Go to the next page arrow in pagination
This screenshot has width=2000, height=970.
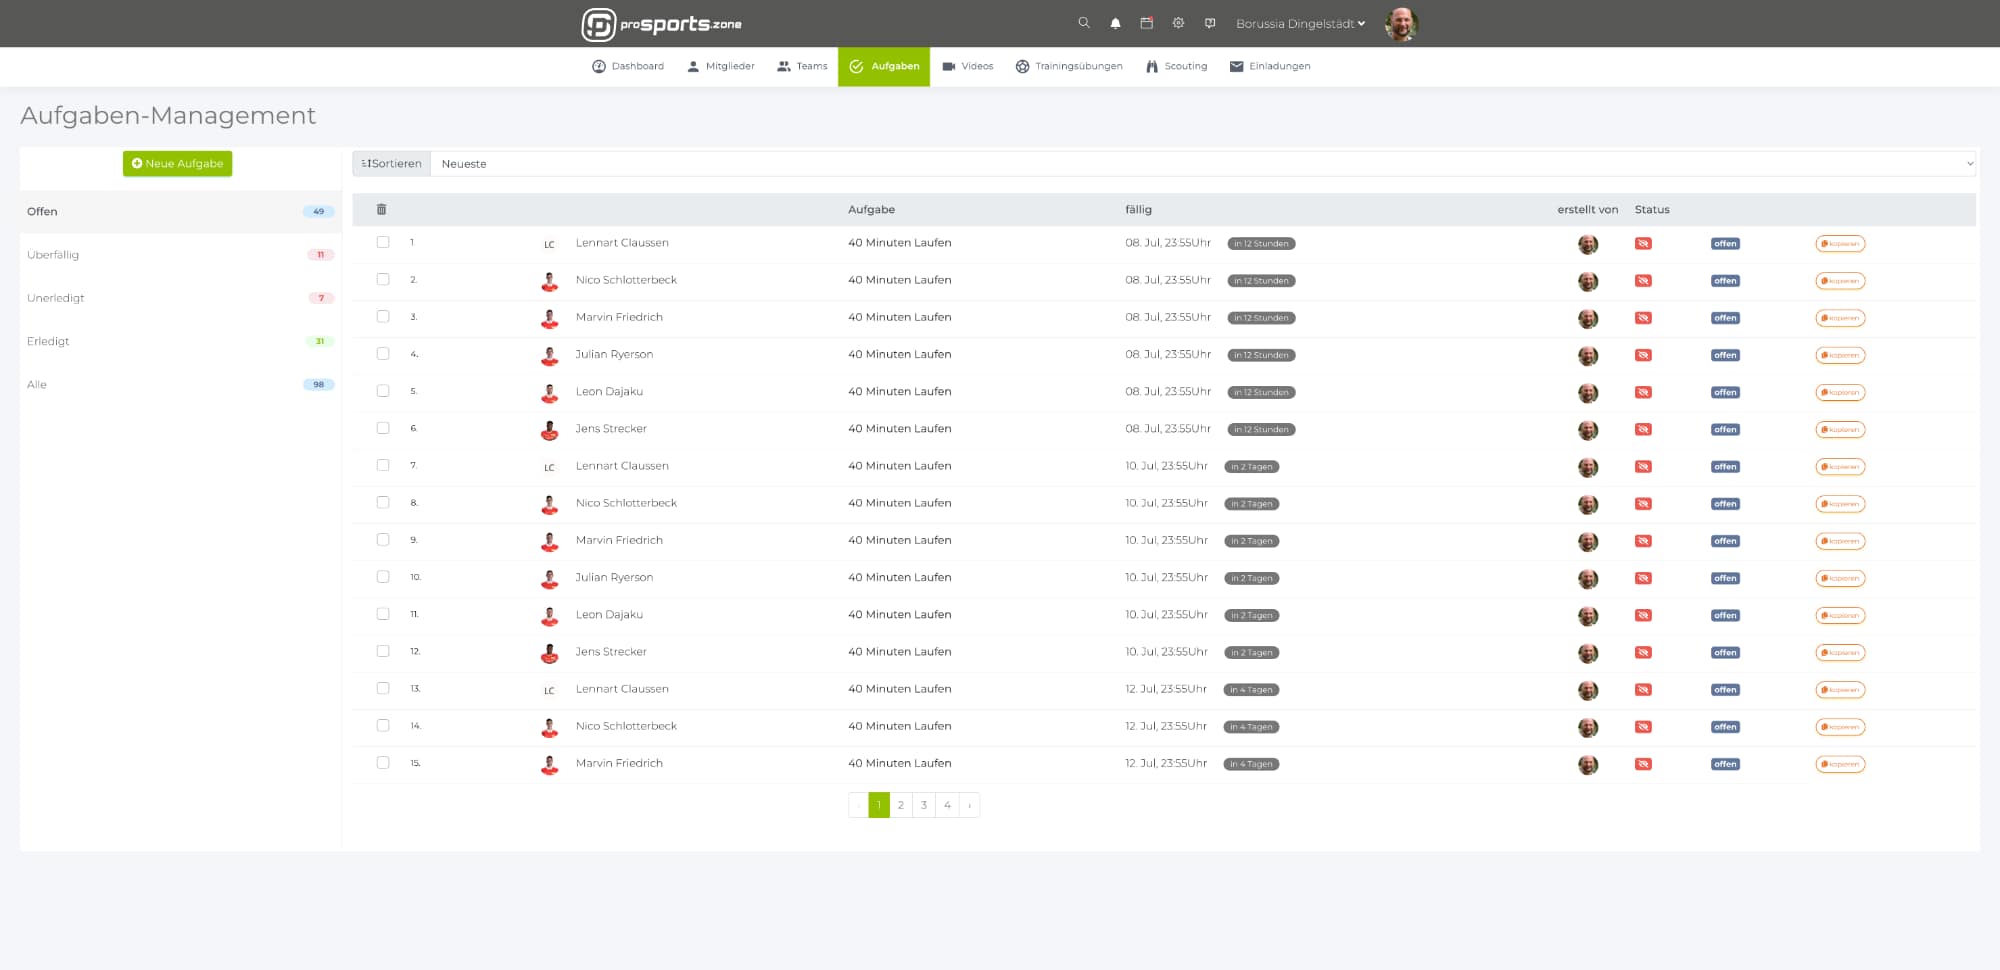[x=969, y=805]
